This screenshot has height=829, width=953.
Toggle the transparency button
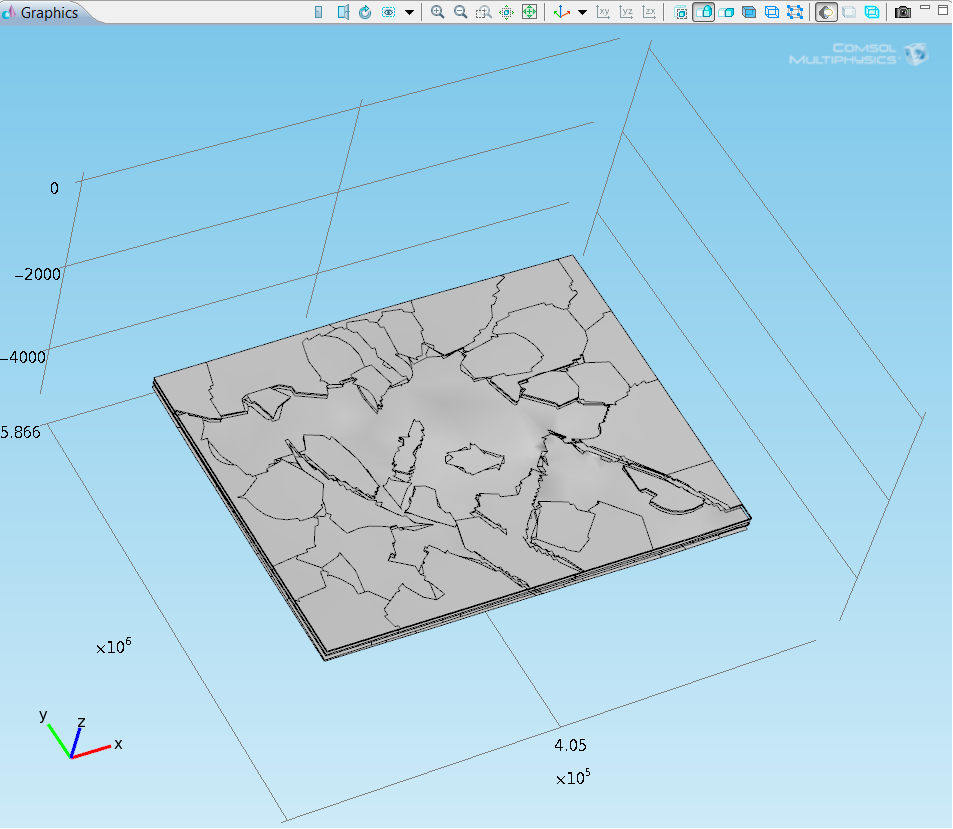pyautogui.click(x=849, y=12)
